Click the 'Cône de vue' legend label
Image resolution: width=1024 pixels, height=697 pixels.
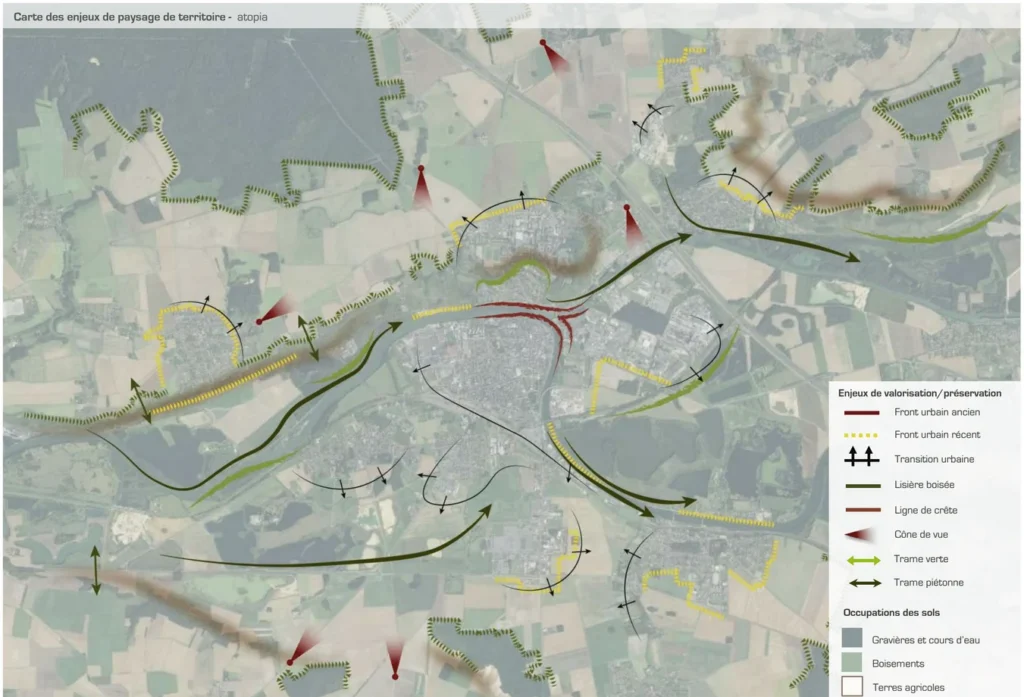pos(923,534)
